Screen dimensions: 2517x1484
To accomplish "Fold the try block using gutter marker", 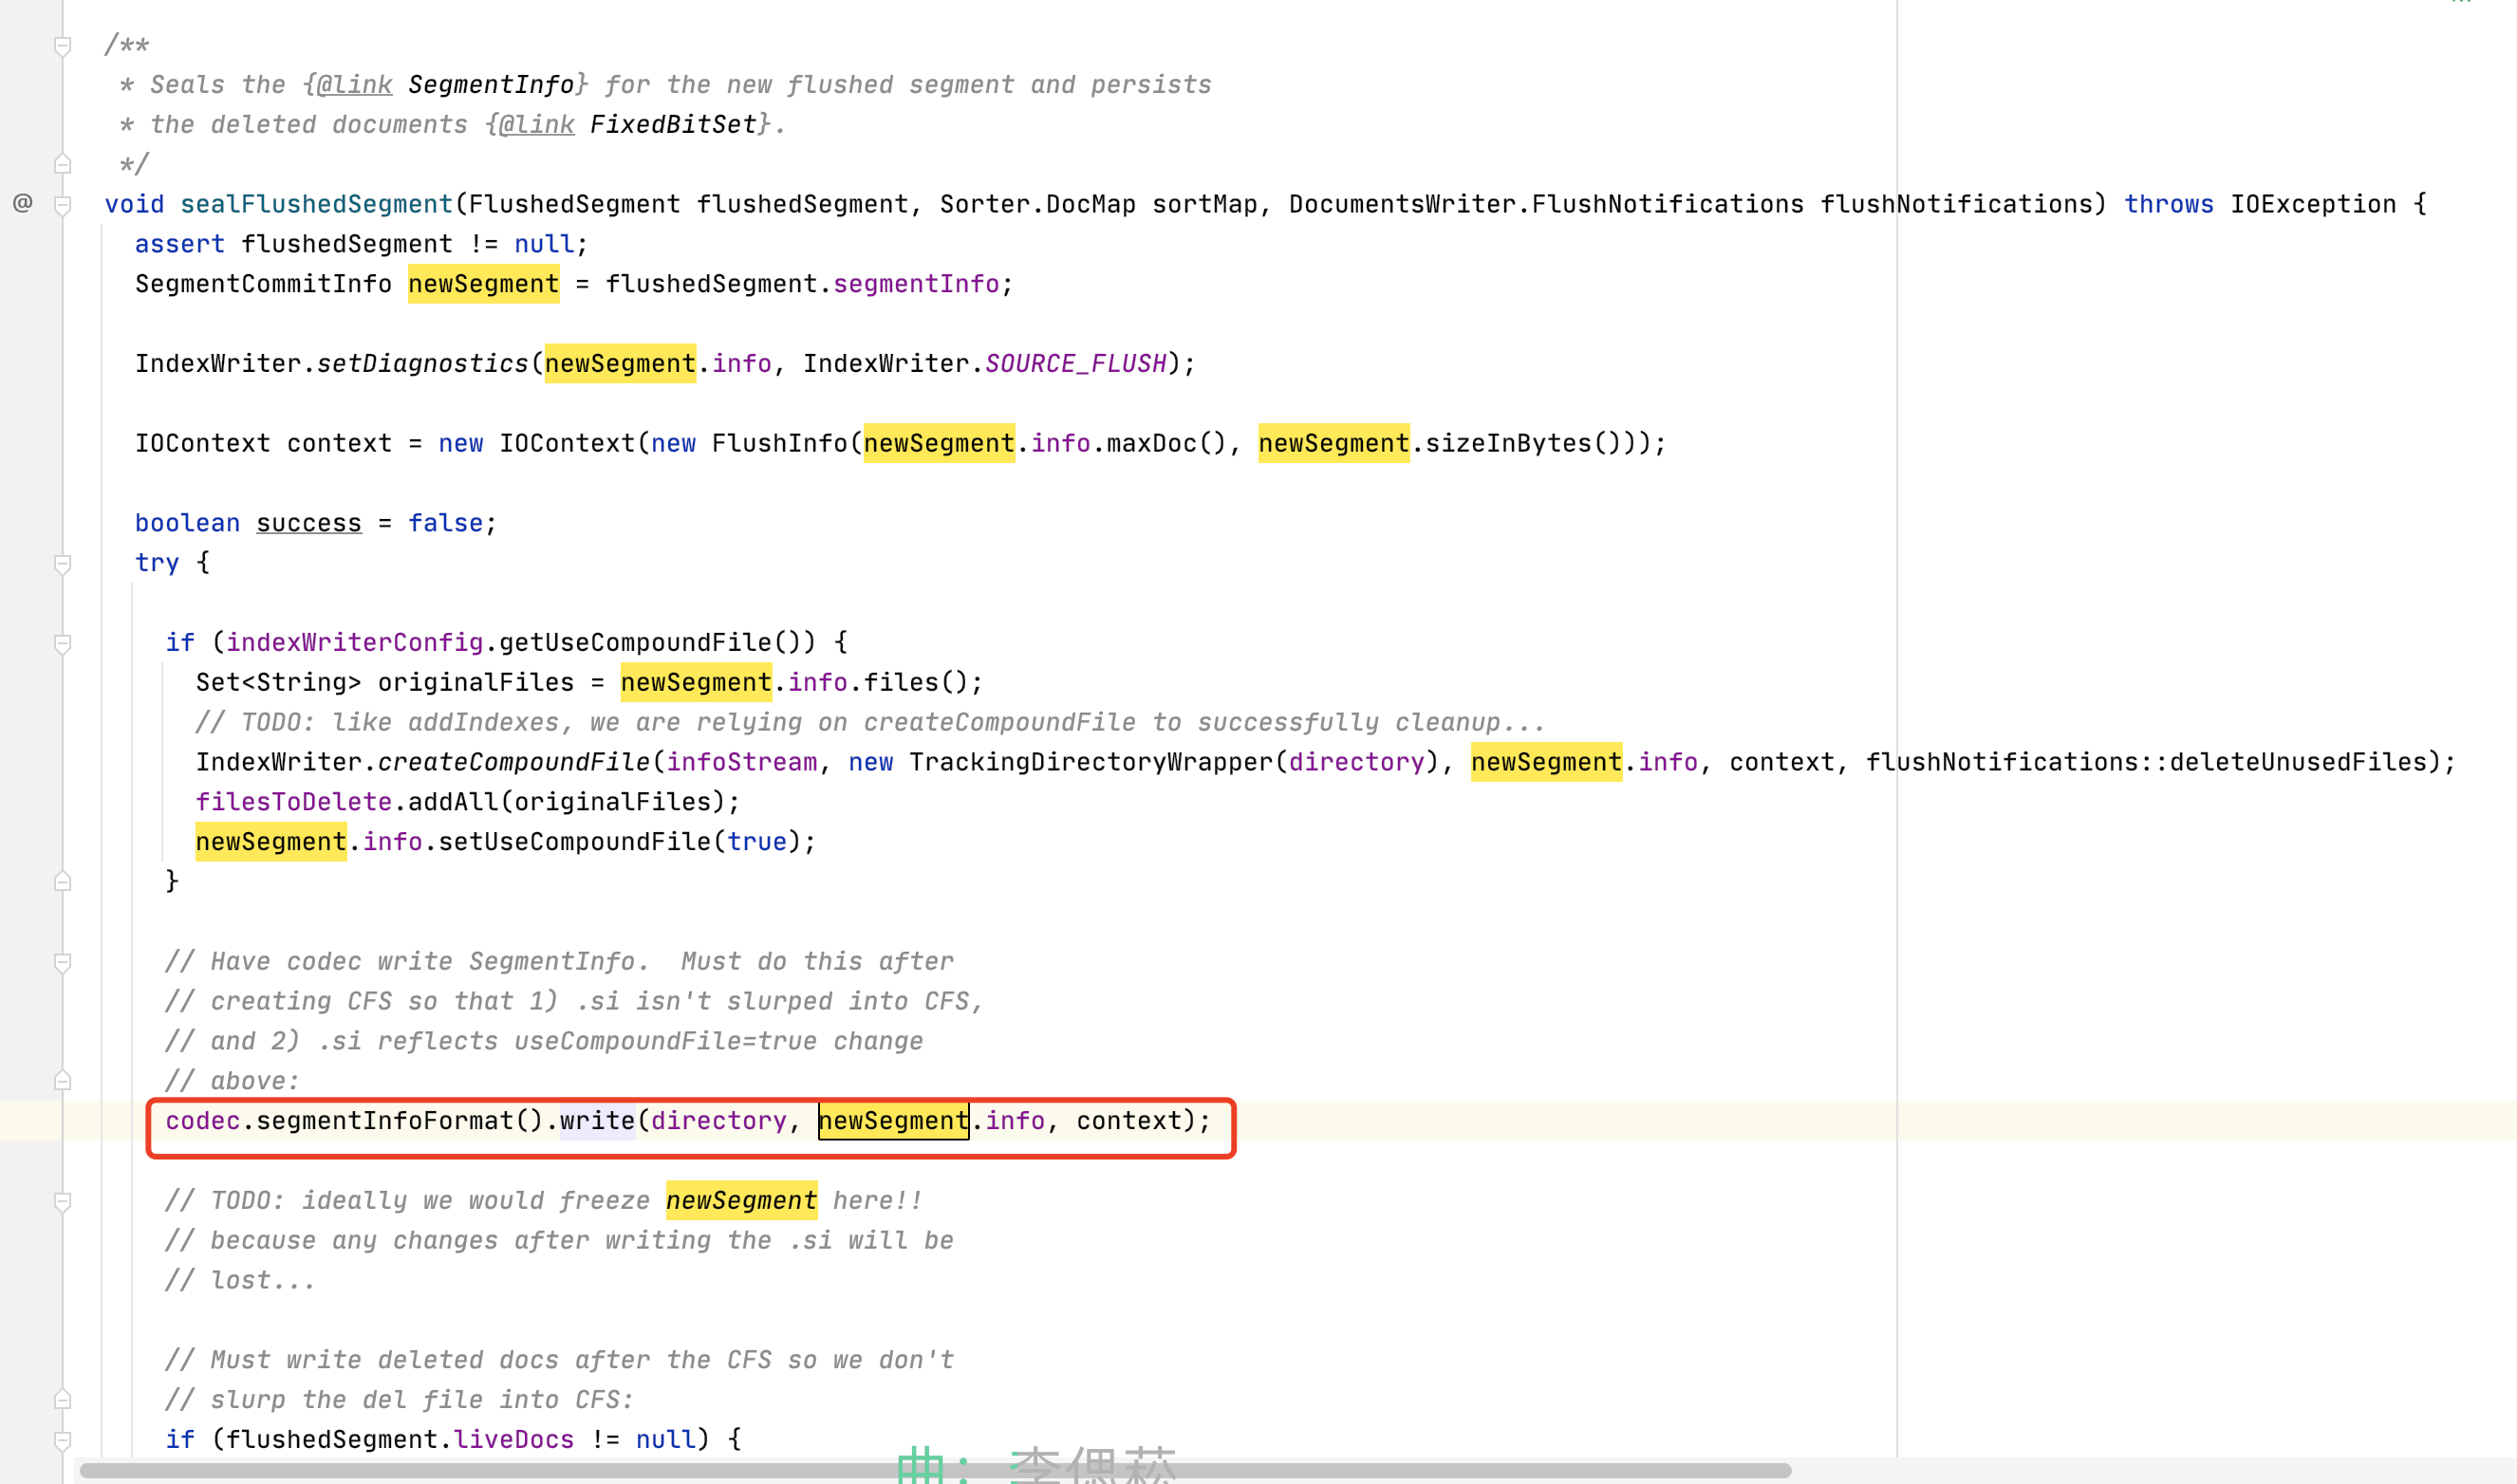I will pyautogui.click(x=62, y=564).
